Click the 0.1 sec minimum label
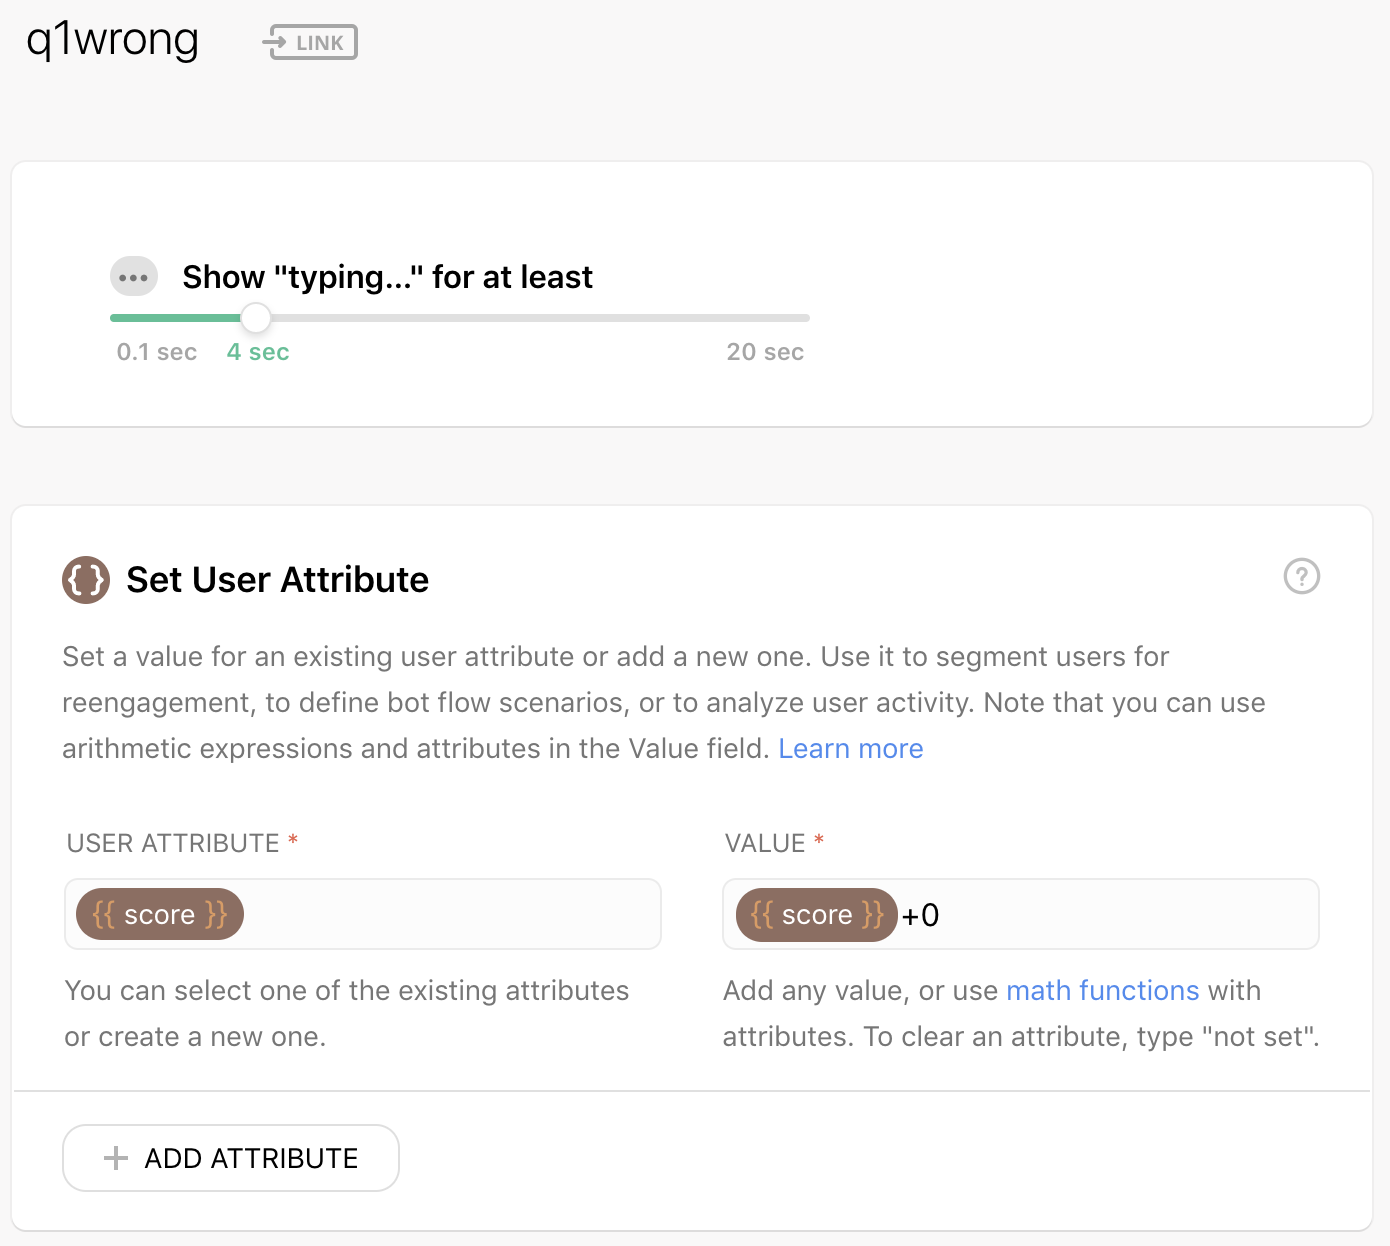The width and height of the screenshot is (1390, 1246). (157, 352)
